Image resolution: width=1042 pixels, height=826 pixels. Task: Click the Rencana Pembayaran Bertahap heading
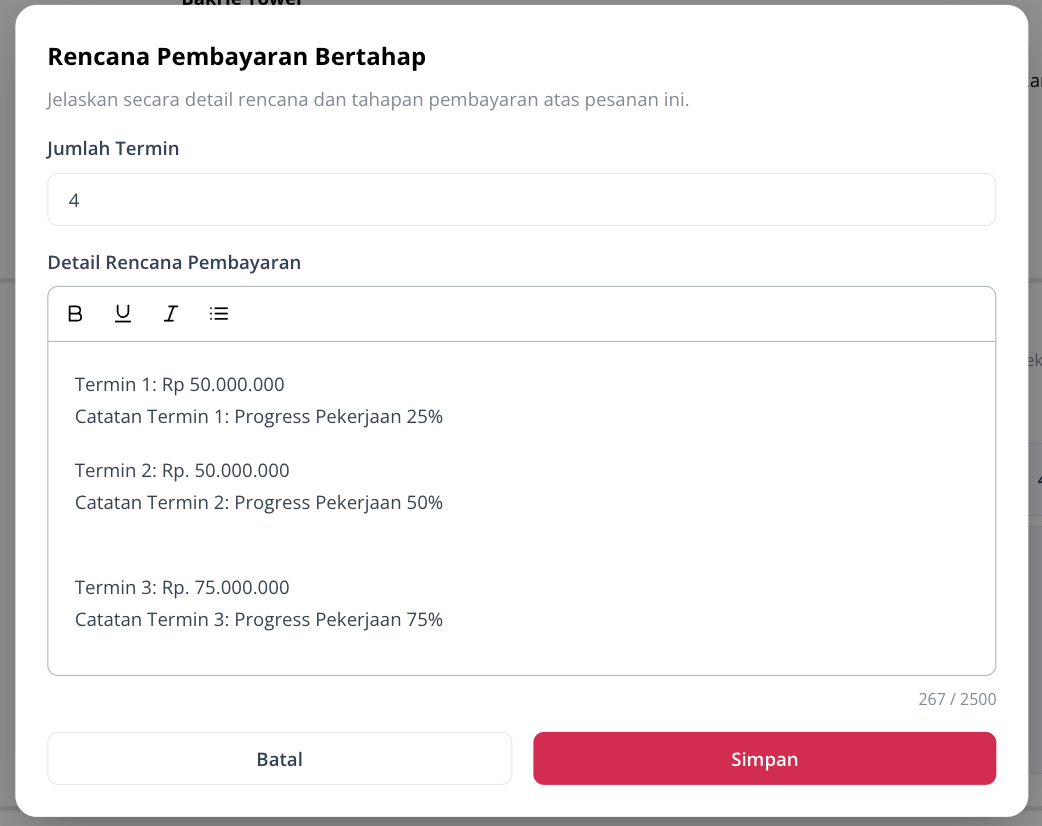[x=237, y=56]
